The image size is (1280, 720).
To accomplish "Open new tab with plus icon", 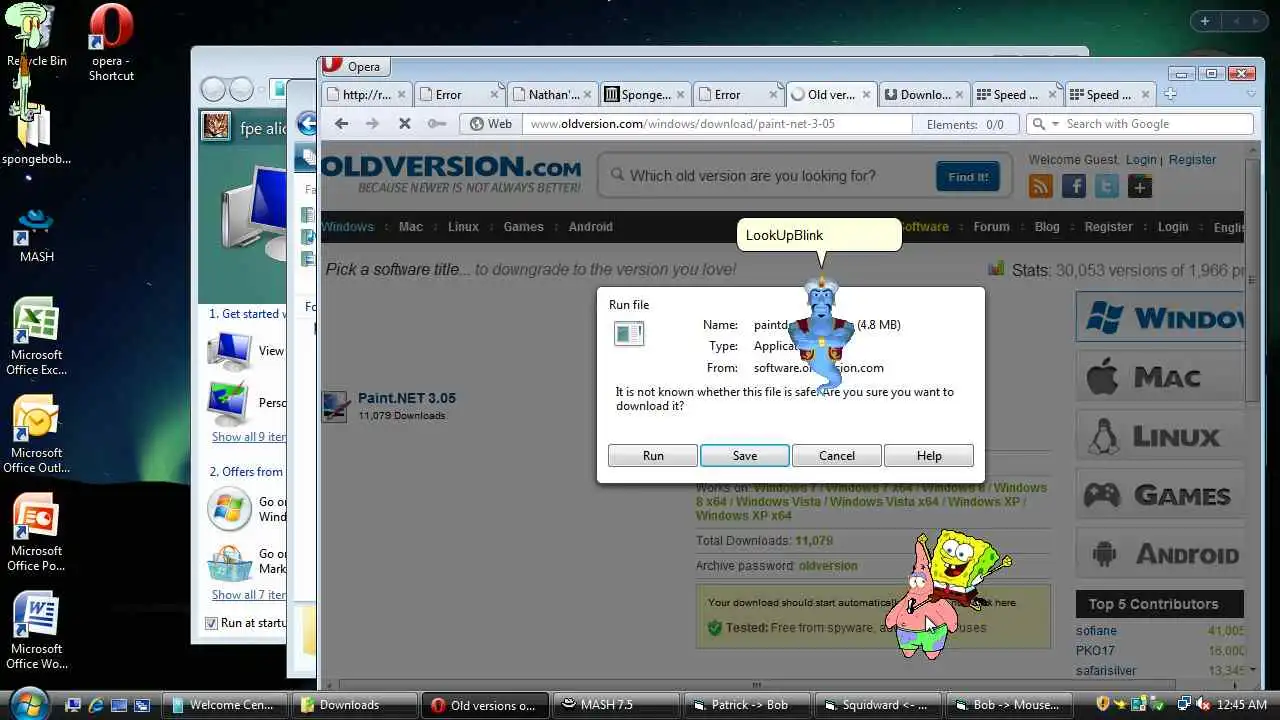I will click(1170, 94).
